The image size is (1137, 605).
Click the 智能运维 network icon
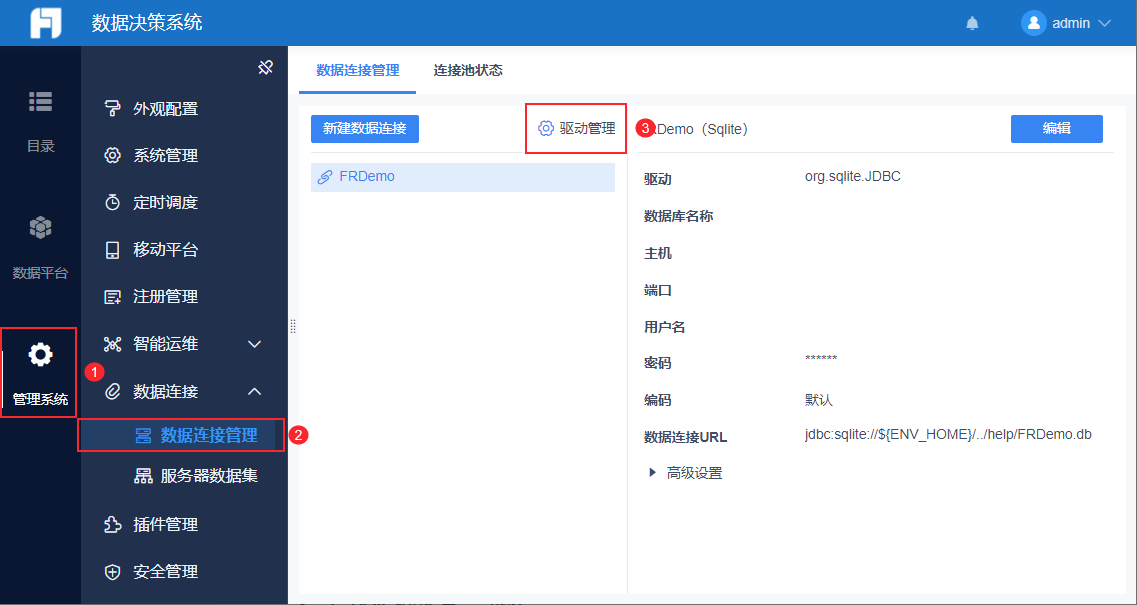click(112, 344)
